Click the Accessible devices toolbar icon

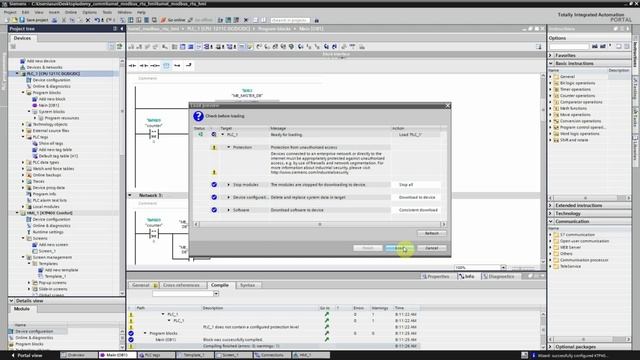point(220,20)
